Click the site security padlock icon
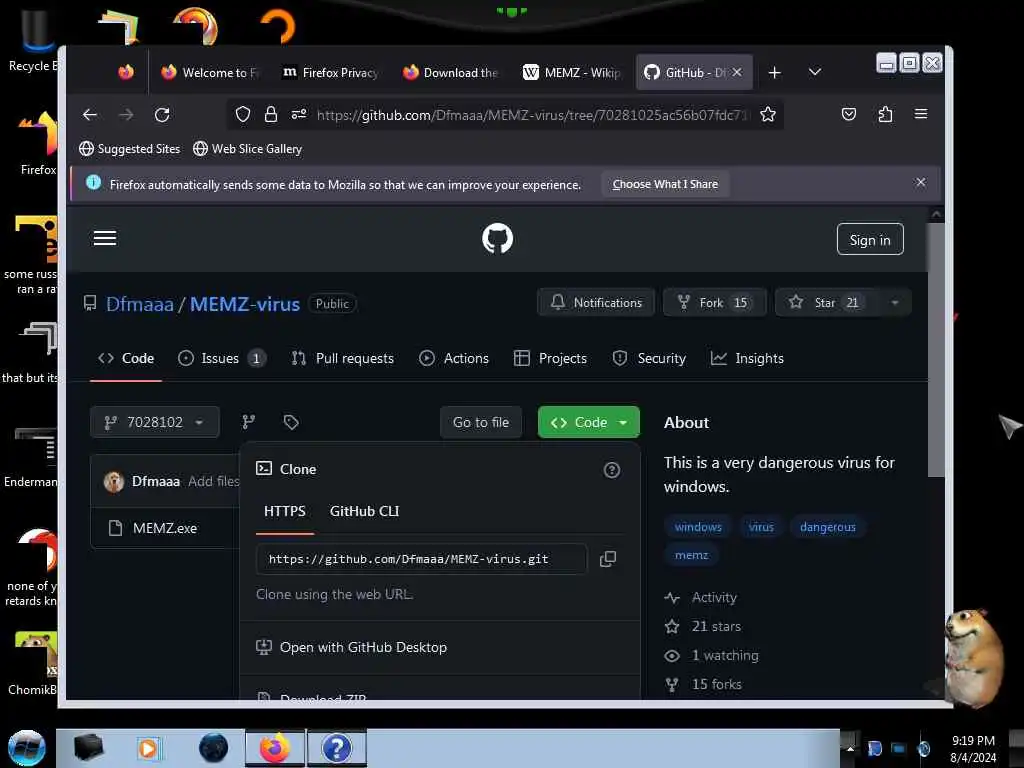The image size is (1024, 768). tap(270, 115)
